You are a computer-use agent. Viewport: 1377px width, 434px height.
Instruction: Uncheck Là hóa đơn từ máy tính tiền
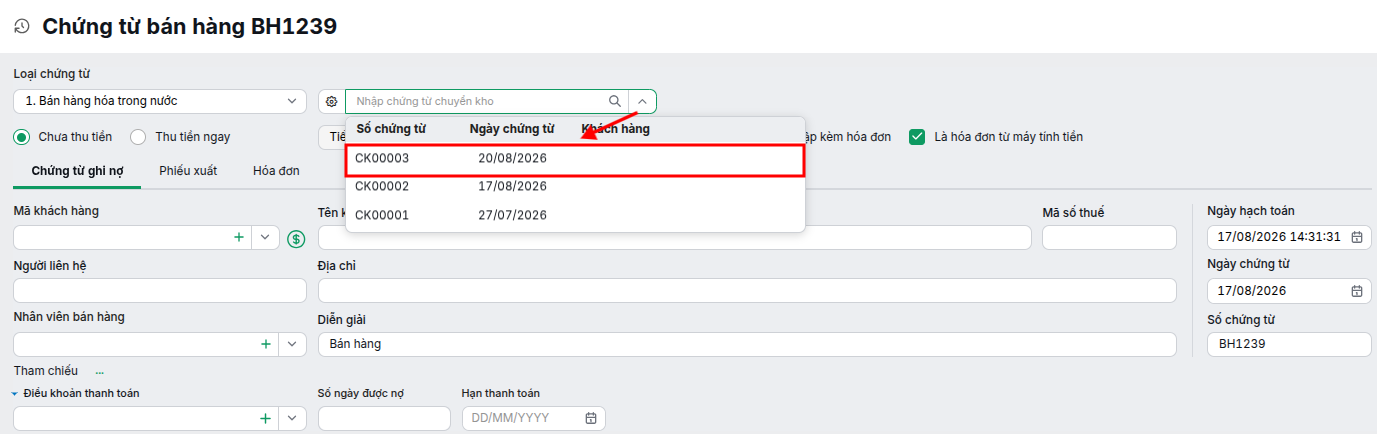coord(916,137)
